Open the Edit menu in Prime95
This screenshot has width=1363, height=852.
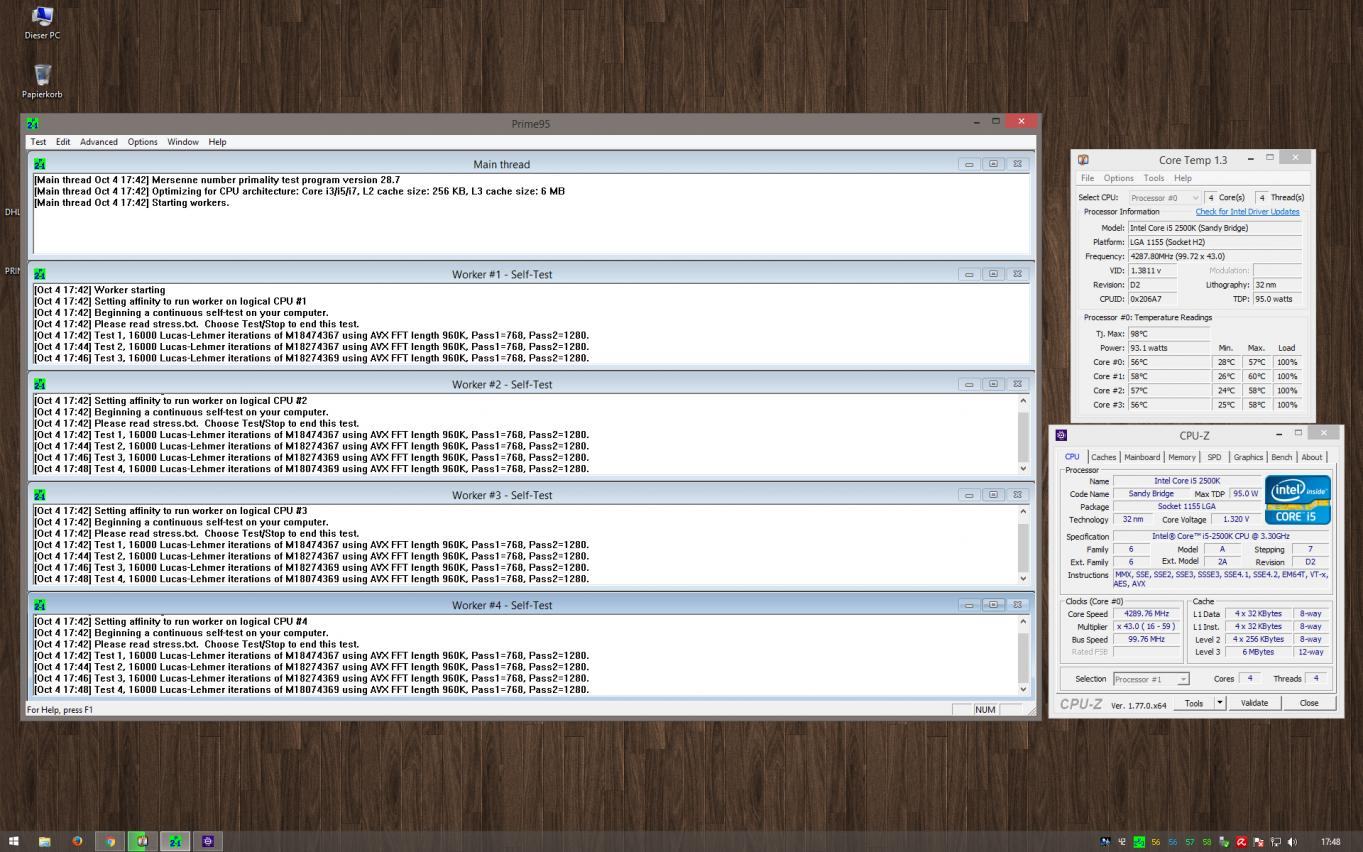point(63,142)
